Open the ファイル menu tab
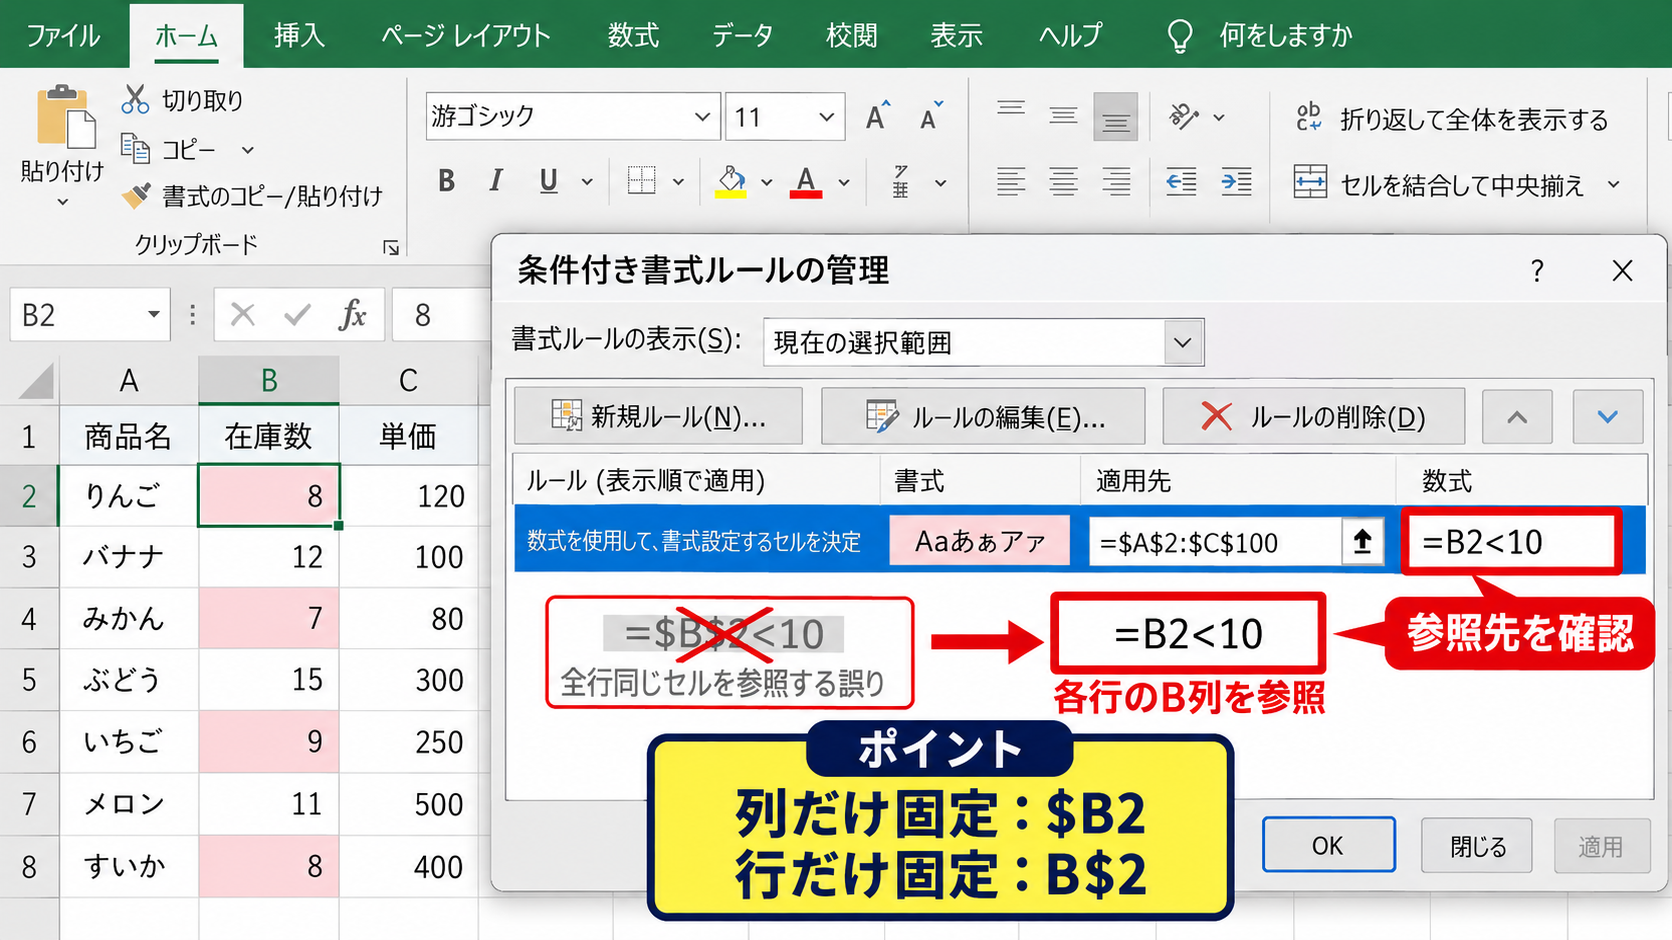The width and height of the screenshot is (1672, 940). coord(62,35)
